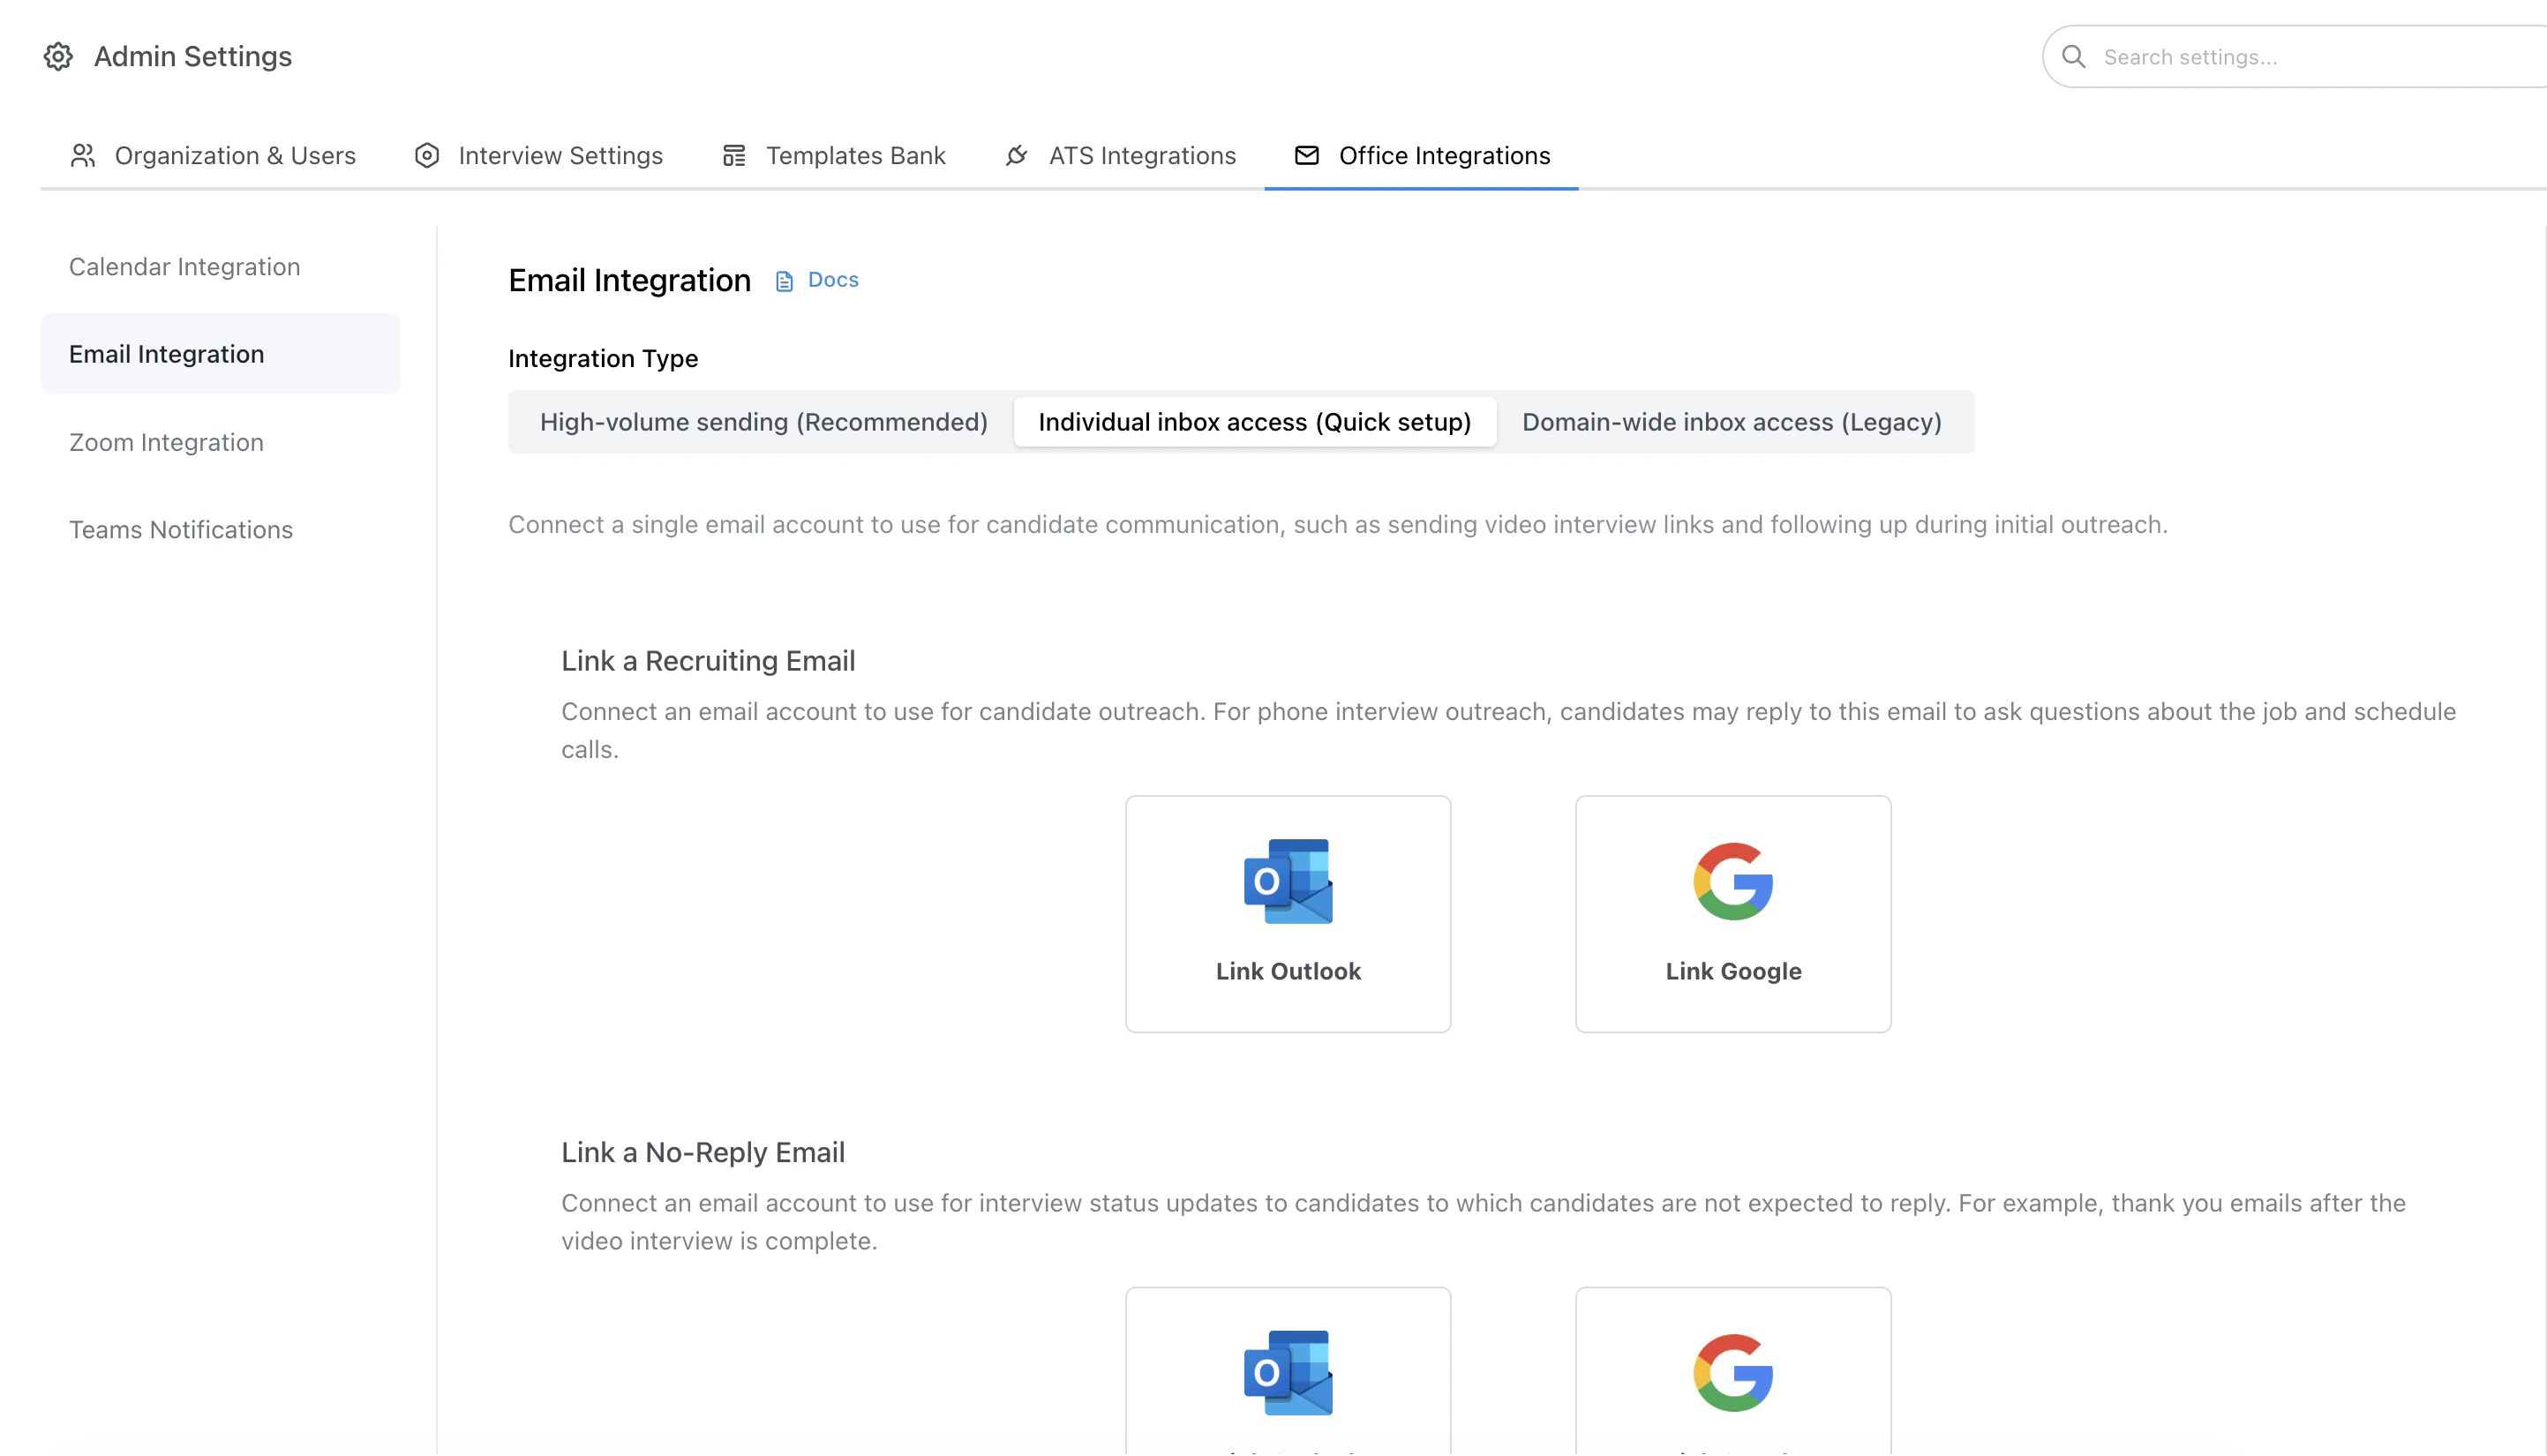Click the Organization & Users people icon
The image size is (2547, 1456).
(81, 155)
